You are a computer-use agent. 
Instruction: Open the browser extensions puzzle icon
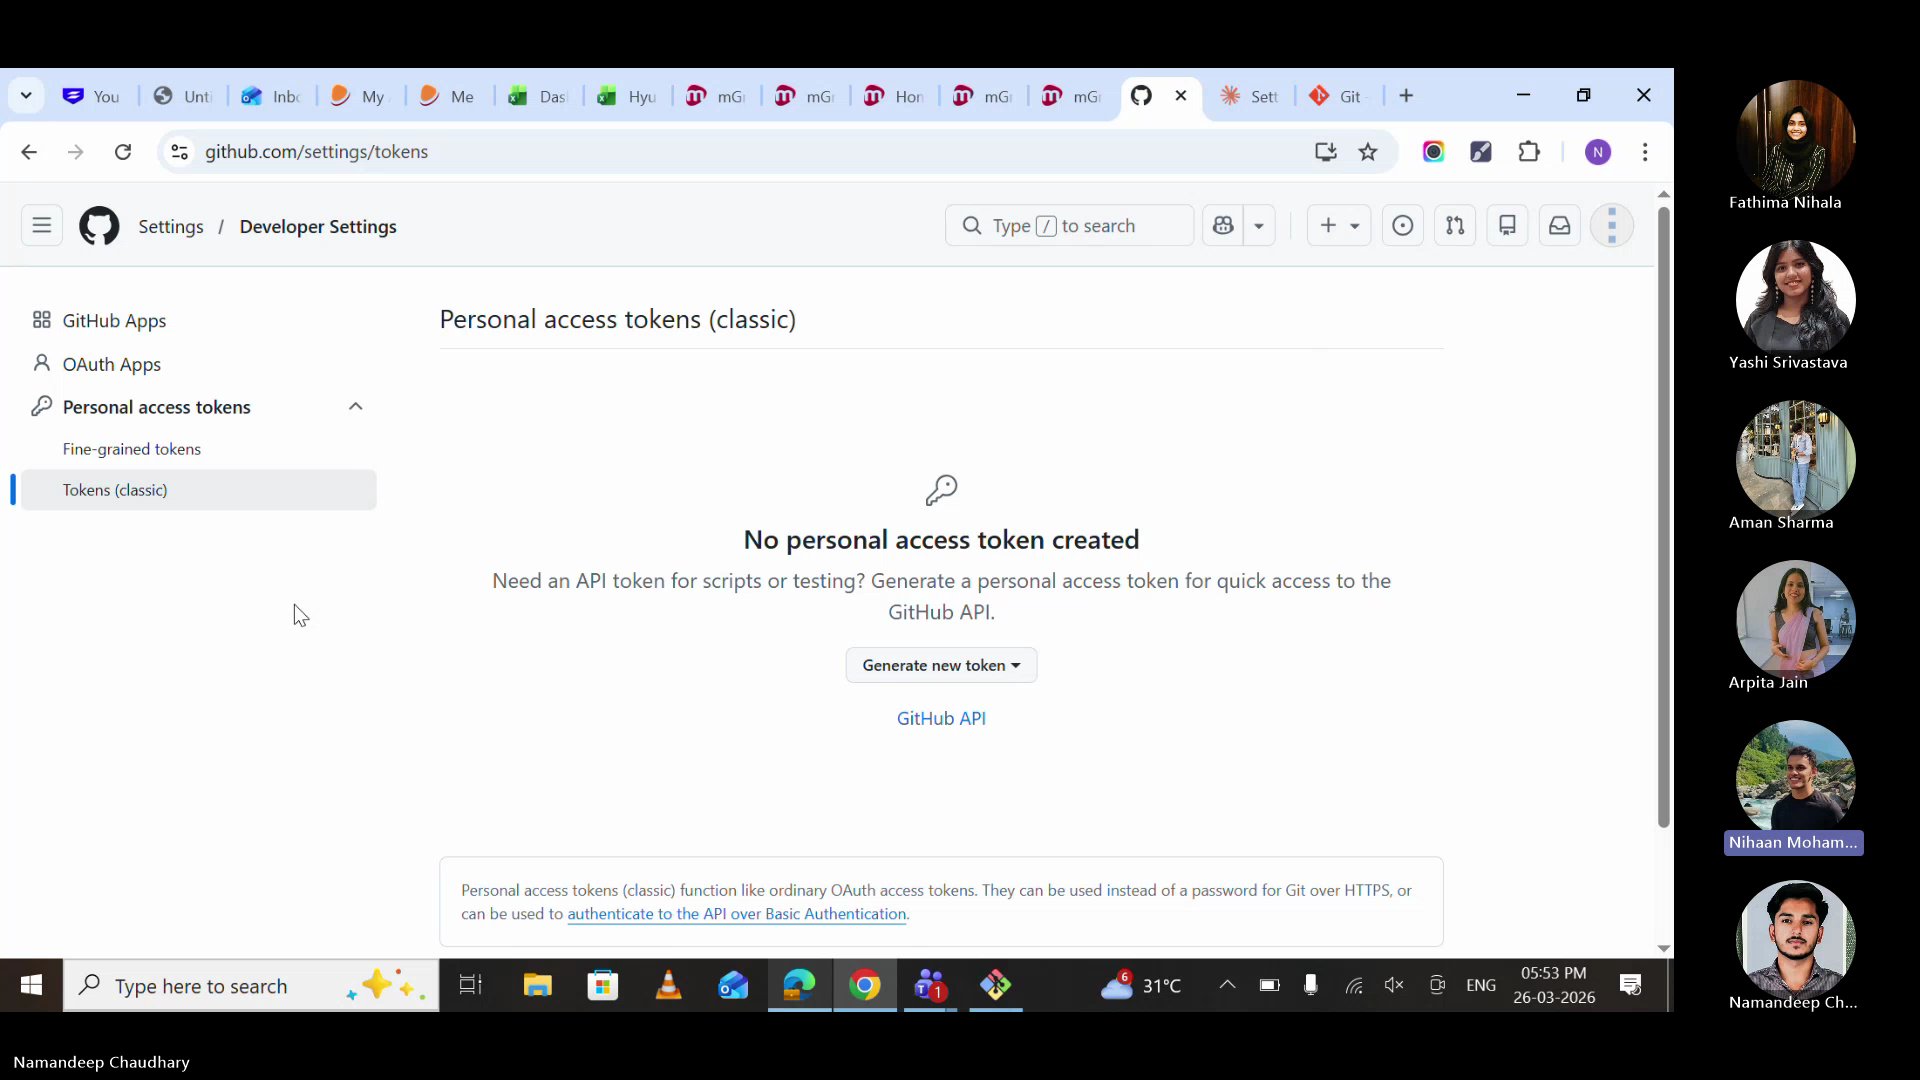click(x=1530, y=152)
